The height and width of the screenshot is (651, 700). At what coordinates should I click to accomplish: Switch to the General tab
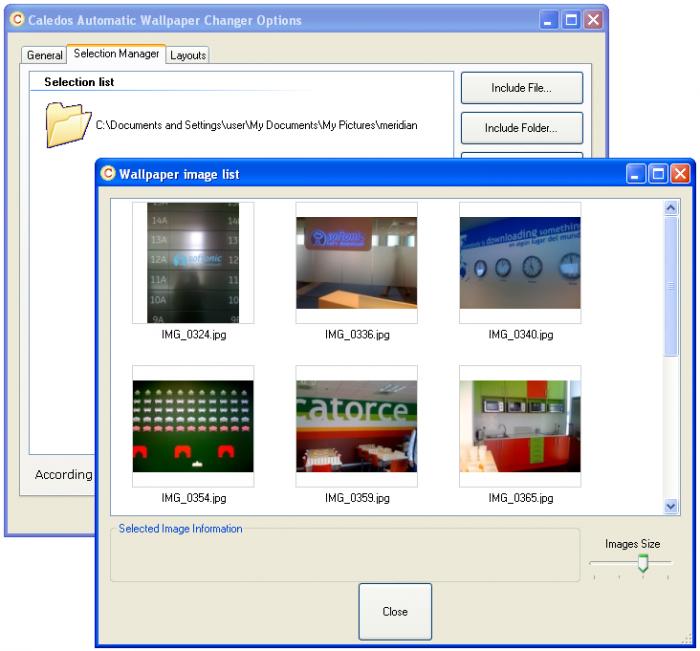[44, 55]
